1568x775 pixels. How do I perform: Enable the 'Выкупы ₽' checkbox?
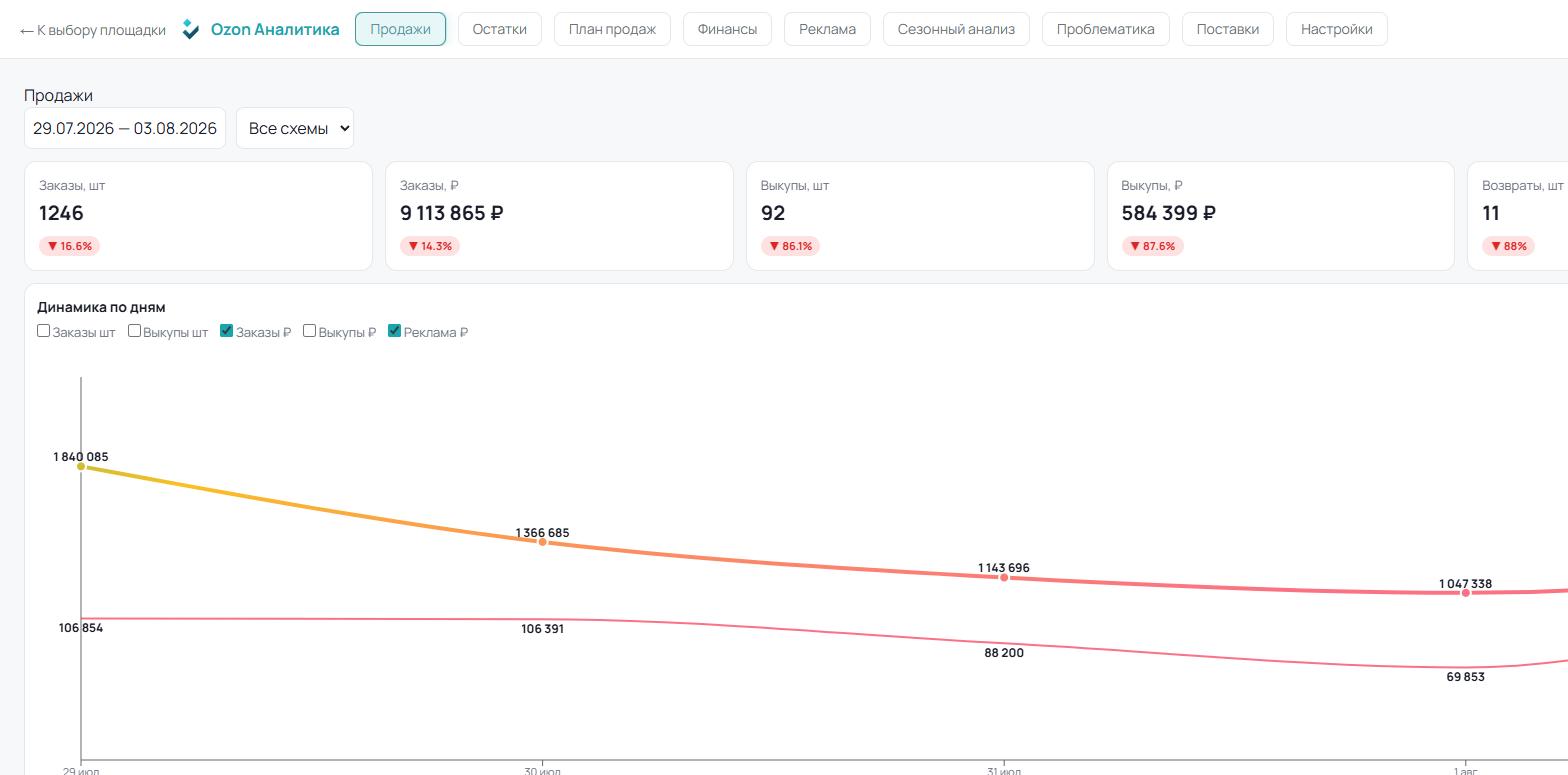click(x=309, y=331)
